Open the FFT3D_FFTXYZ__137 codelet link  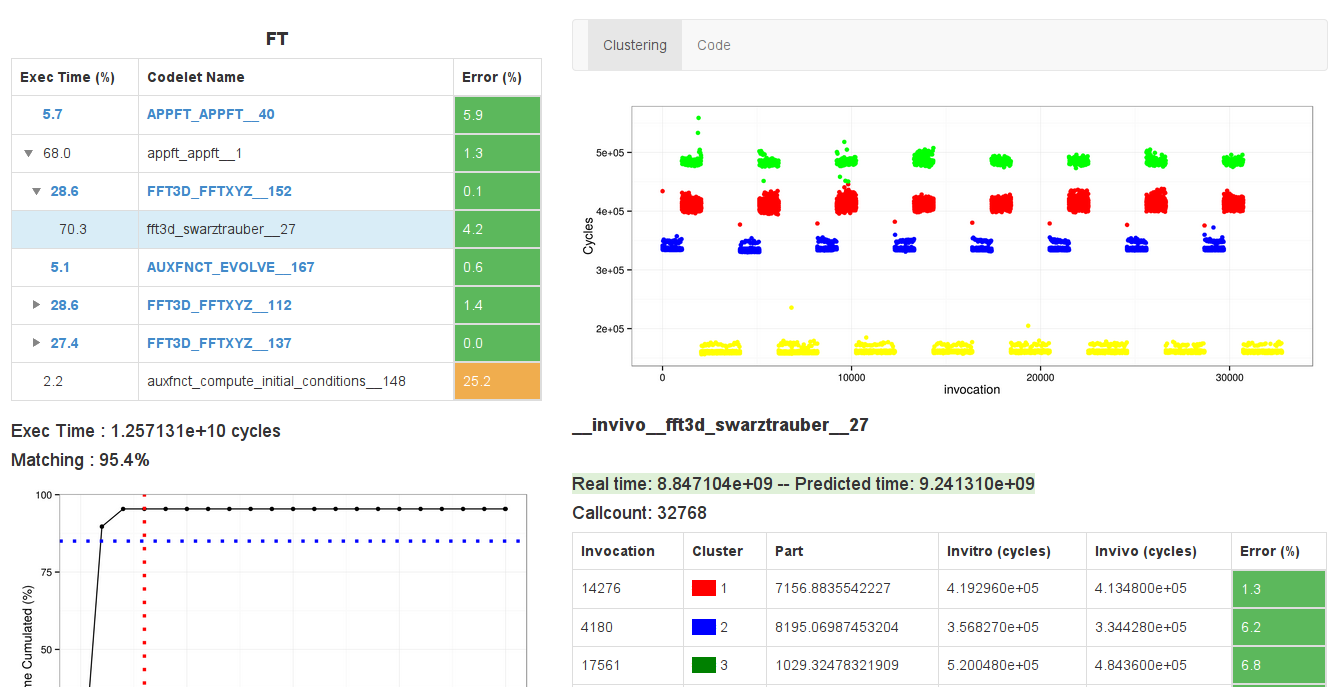219,343
